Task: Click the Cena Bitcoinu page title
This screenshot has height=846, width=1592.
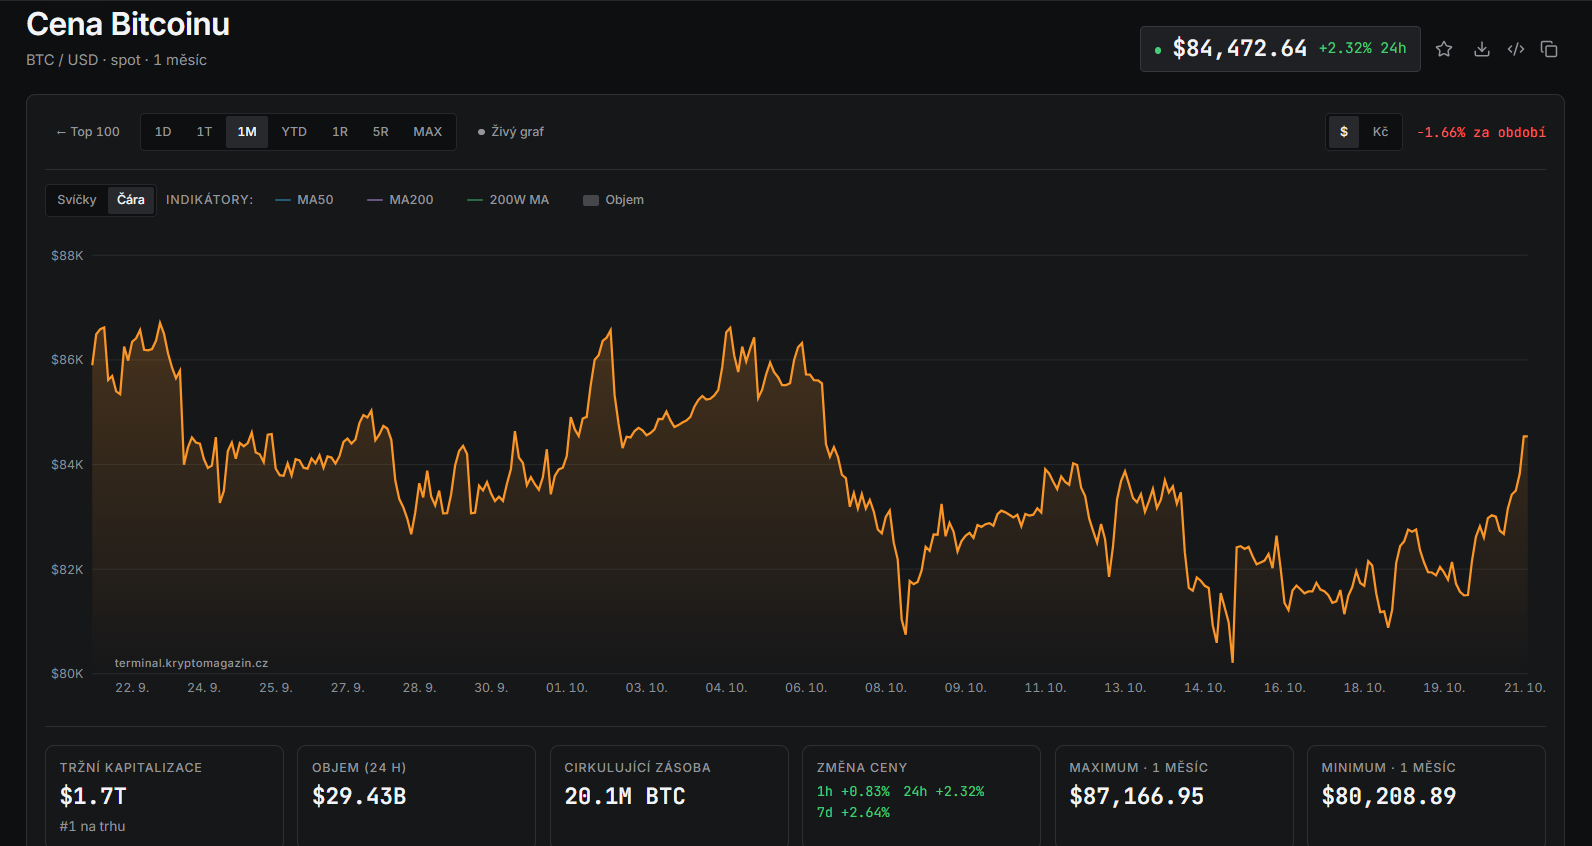Action: (x=128, y=24)
